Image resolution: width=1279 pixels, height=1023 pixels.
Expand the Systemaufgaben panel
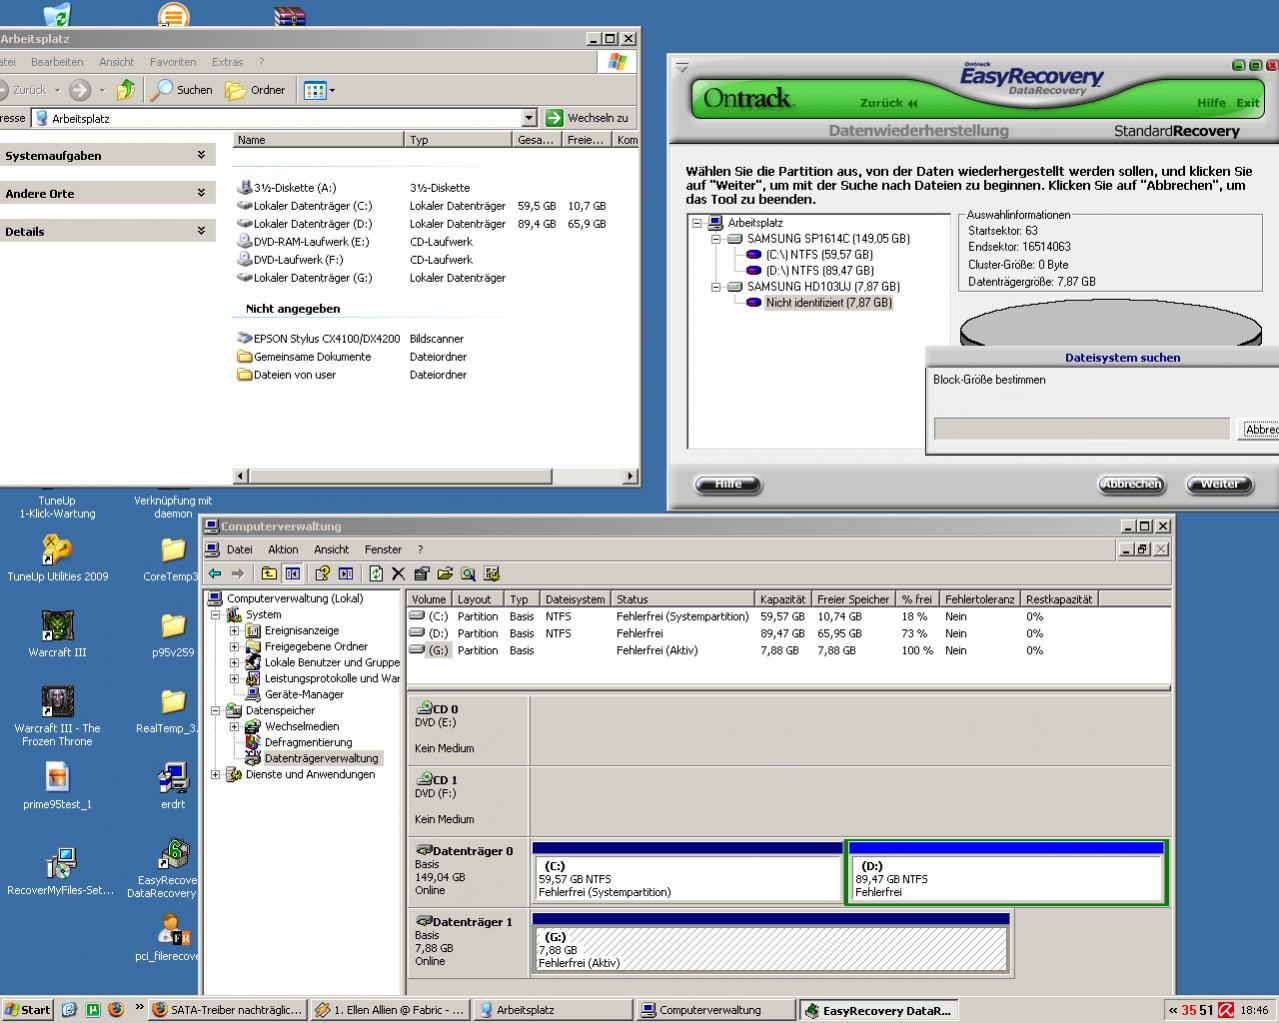201,155
